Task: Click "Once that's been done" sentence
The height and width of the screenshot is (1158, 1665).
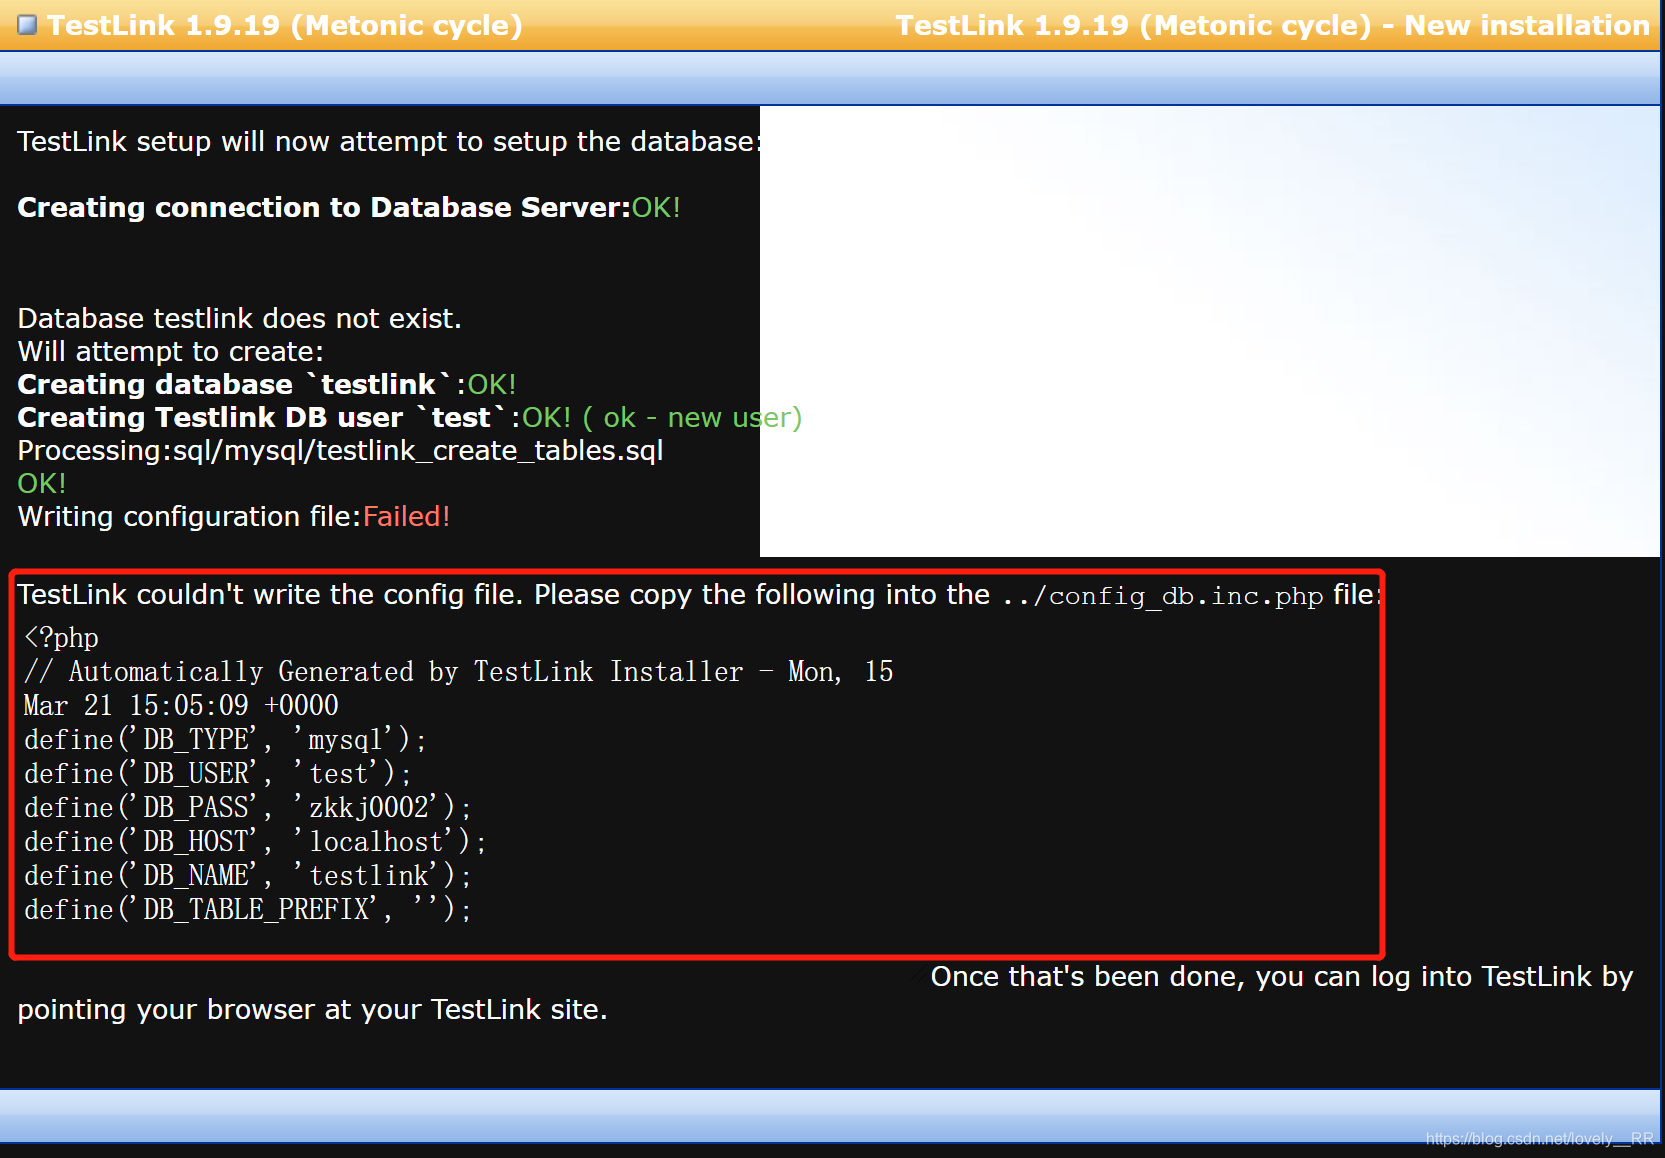Action: [x=1282, y=976]
